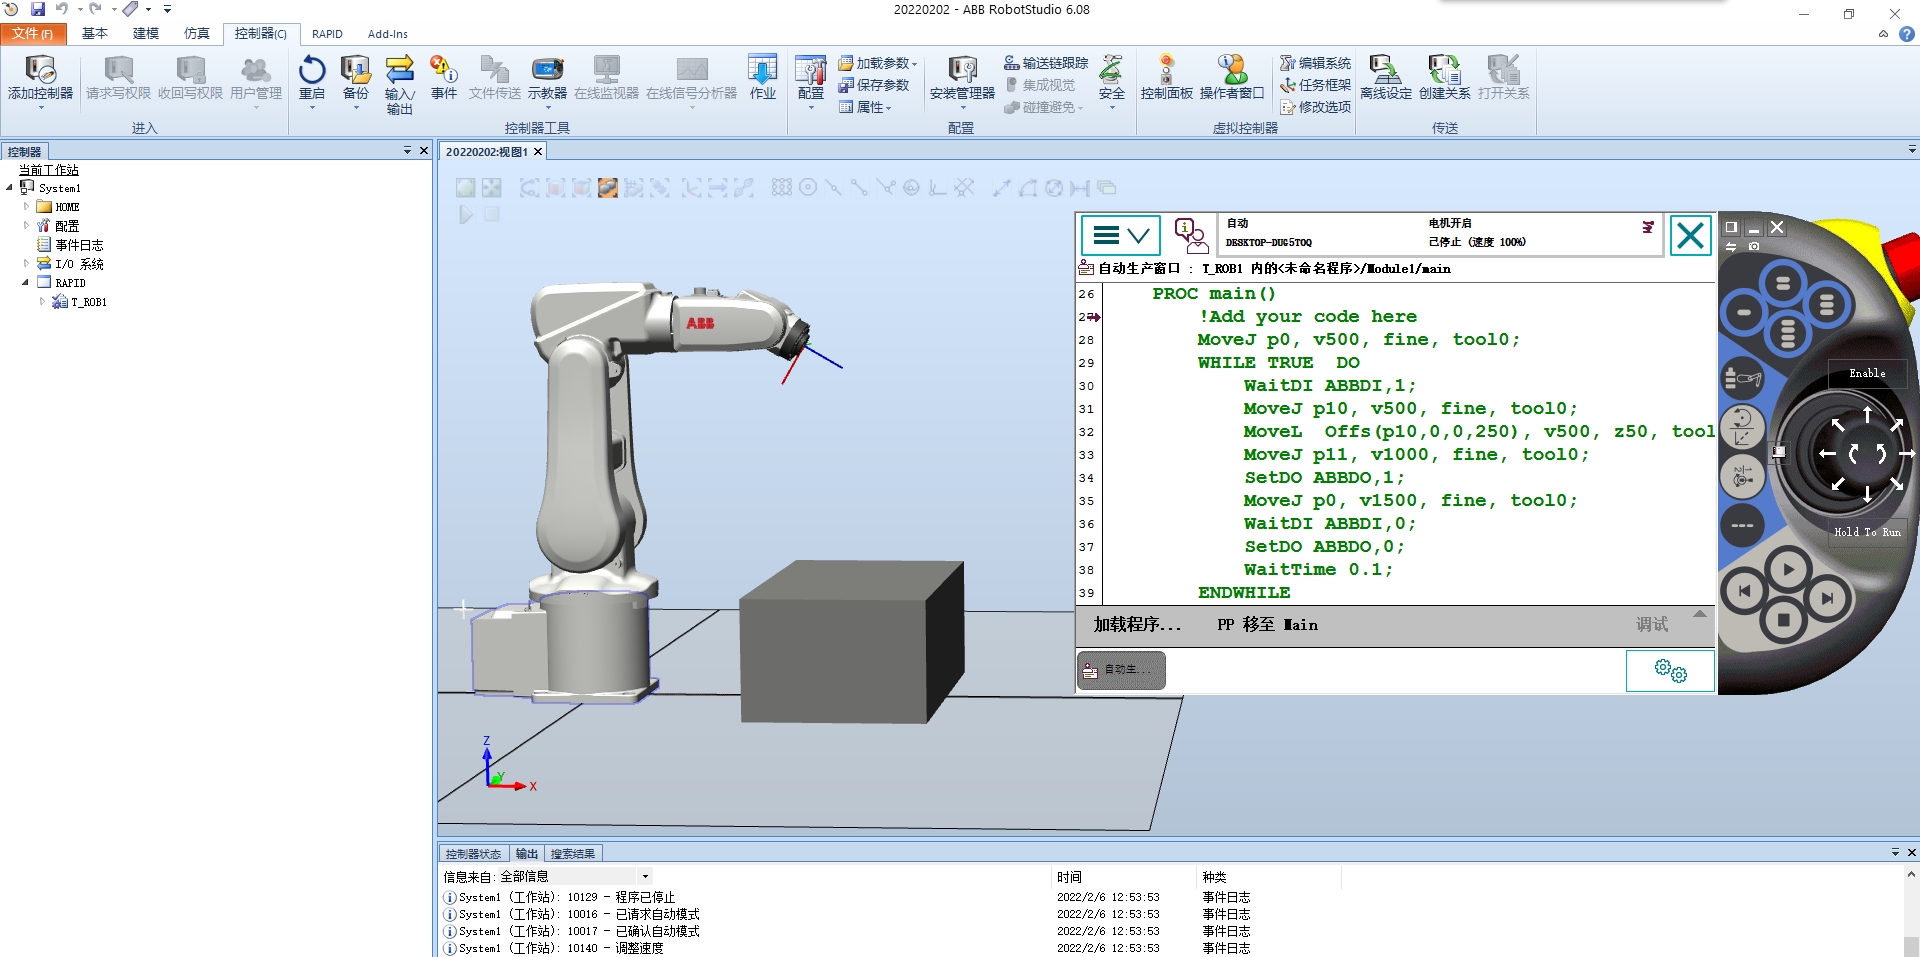Open the 信息来自 filter combo box
The width and height of the screenshot is (1920, 957).
pos(575,876)
